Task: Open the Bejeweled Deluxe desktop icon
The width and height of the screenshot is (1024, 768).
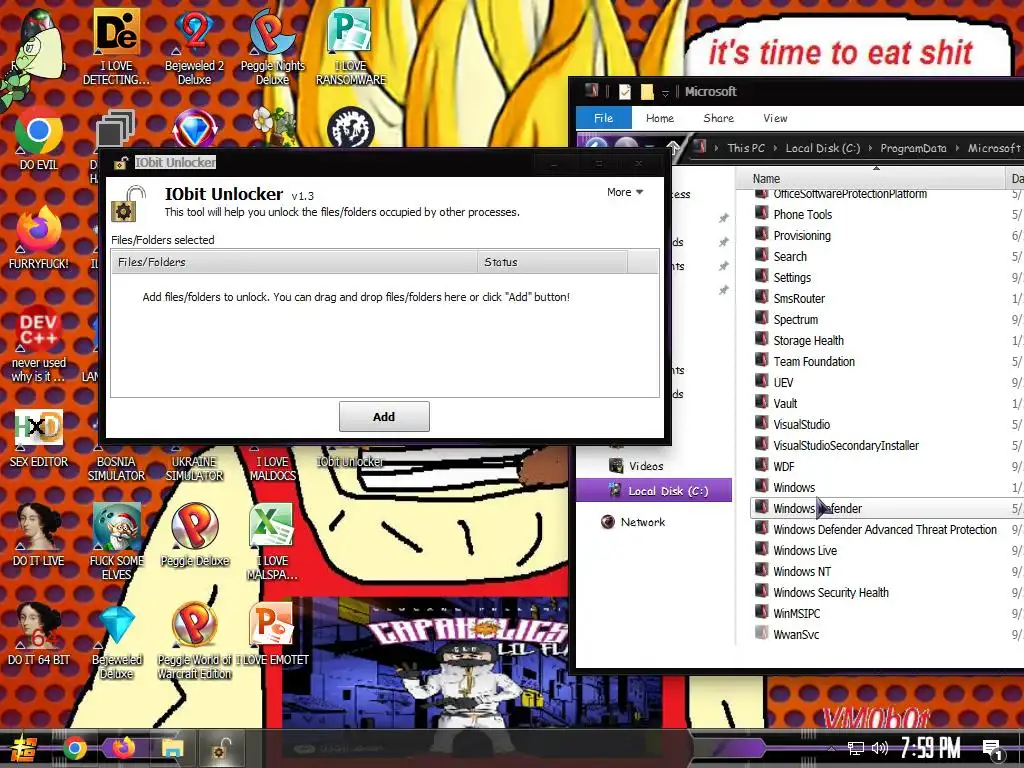Action: point(116,641)
